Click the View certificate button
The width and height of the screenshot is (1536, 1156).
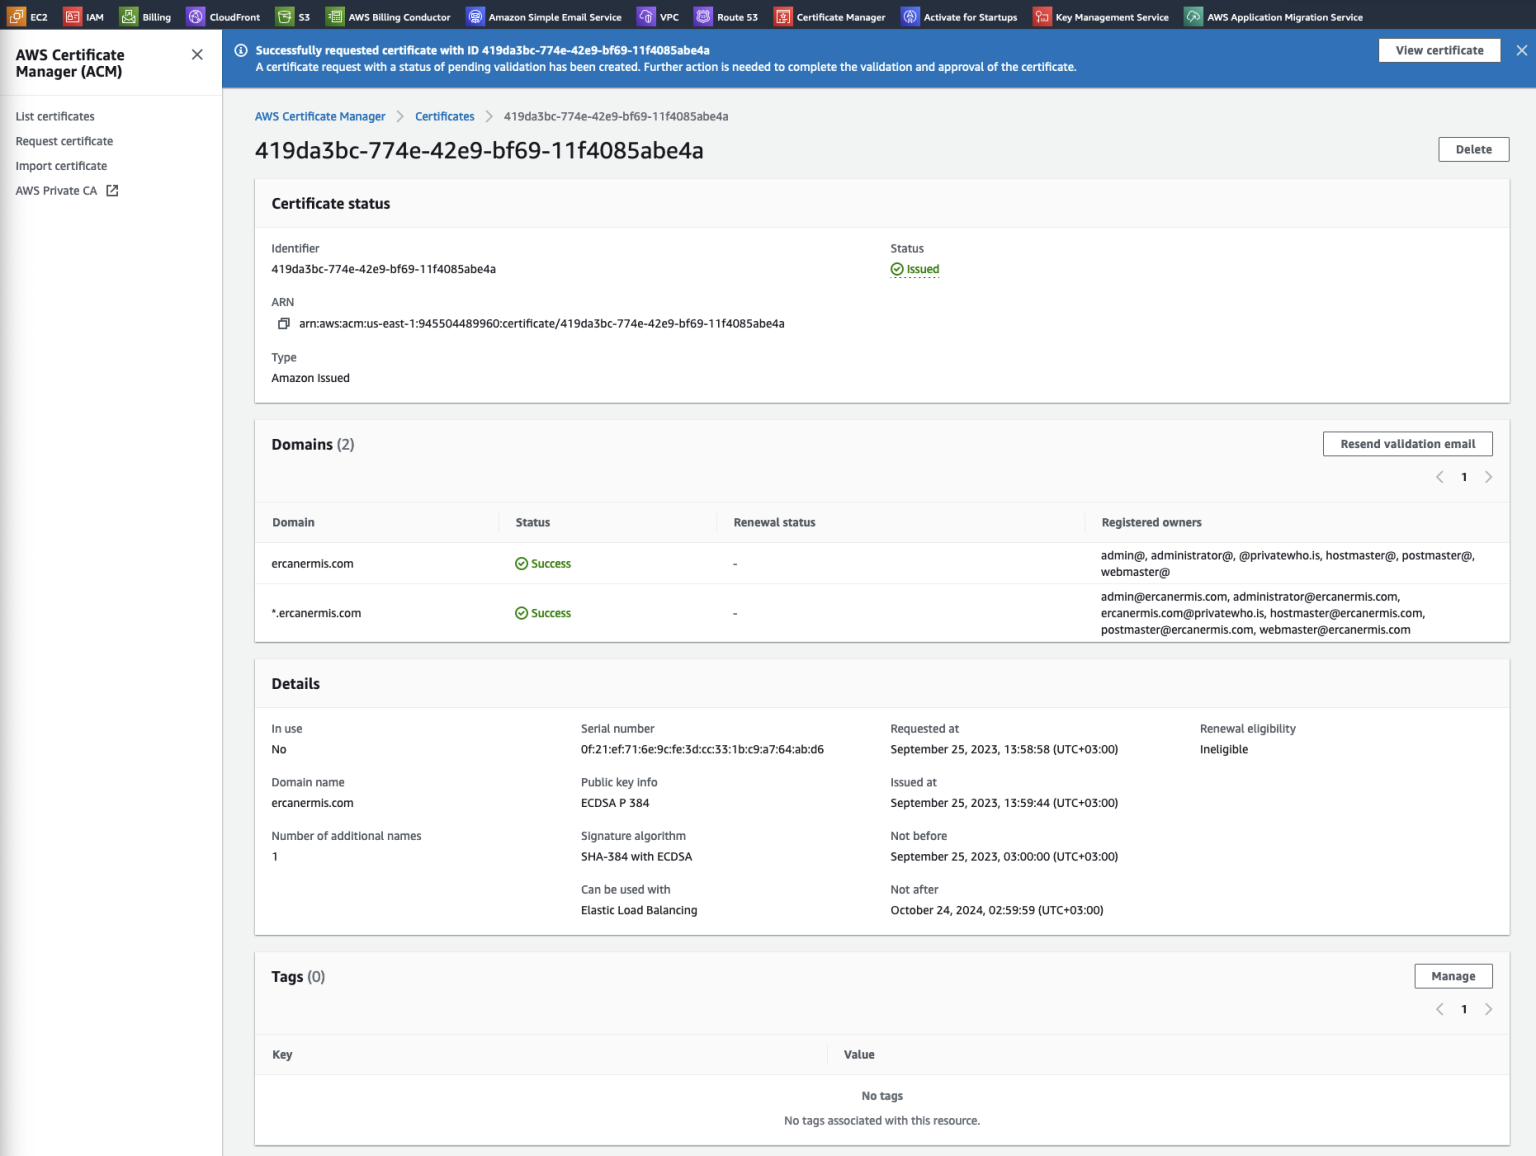(x=1439, y=51)
